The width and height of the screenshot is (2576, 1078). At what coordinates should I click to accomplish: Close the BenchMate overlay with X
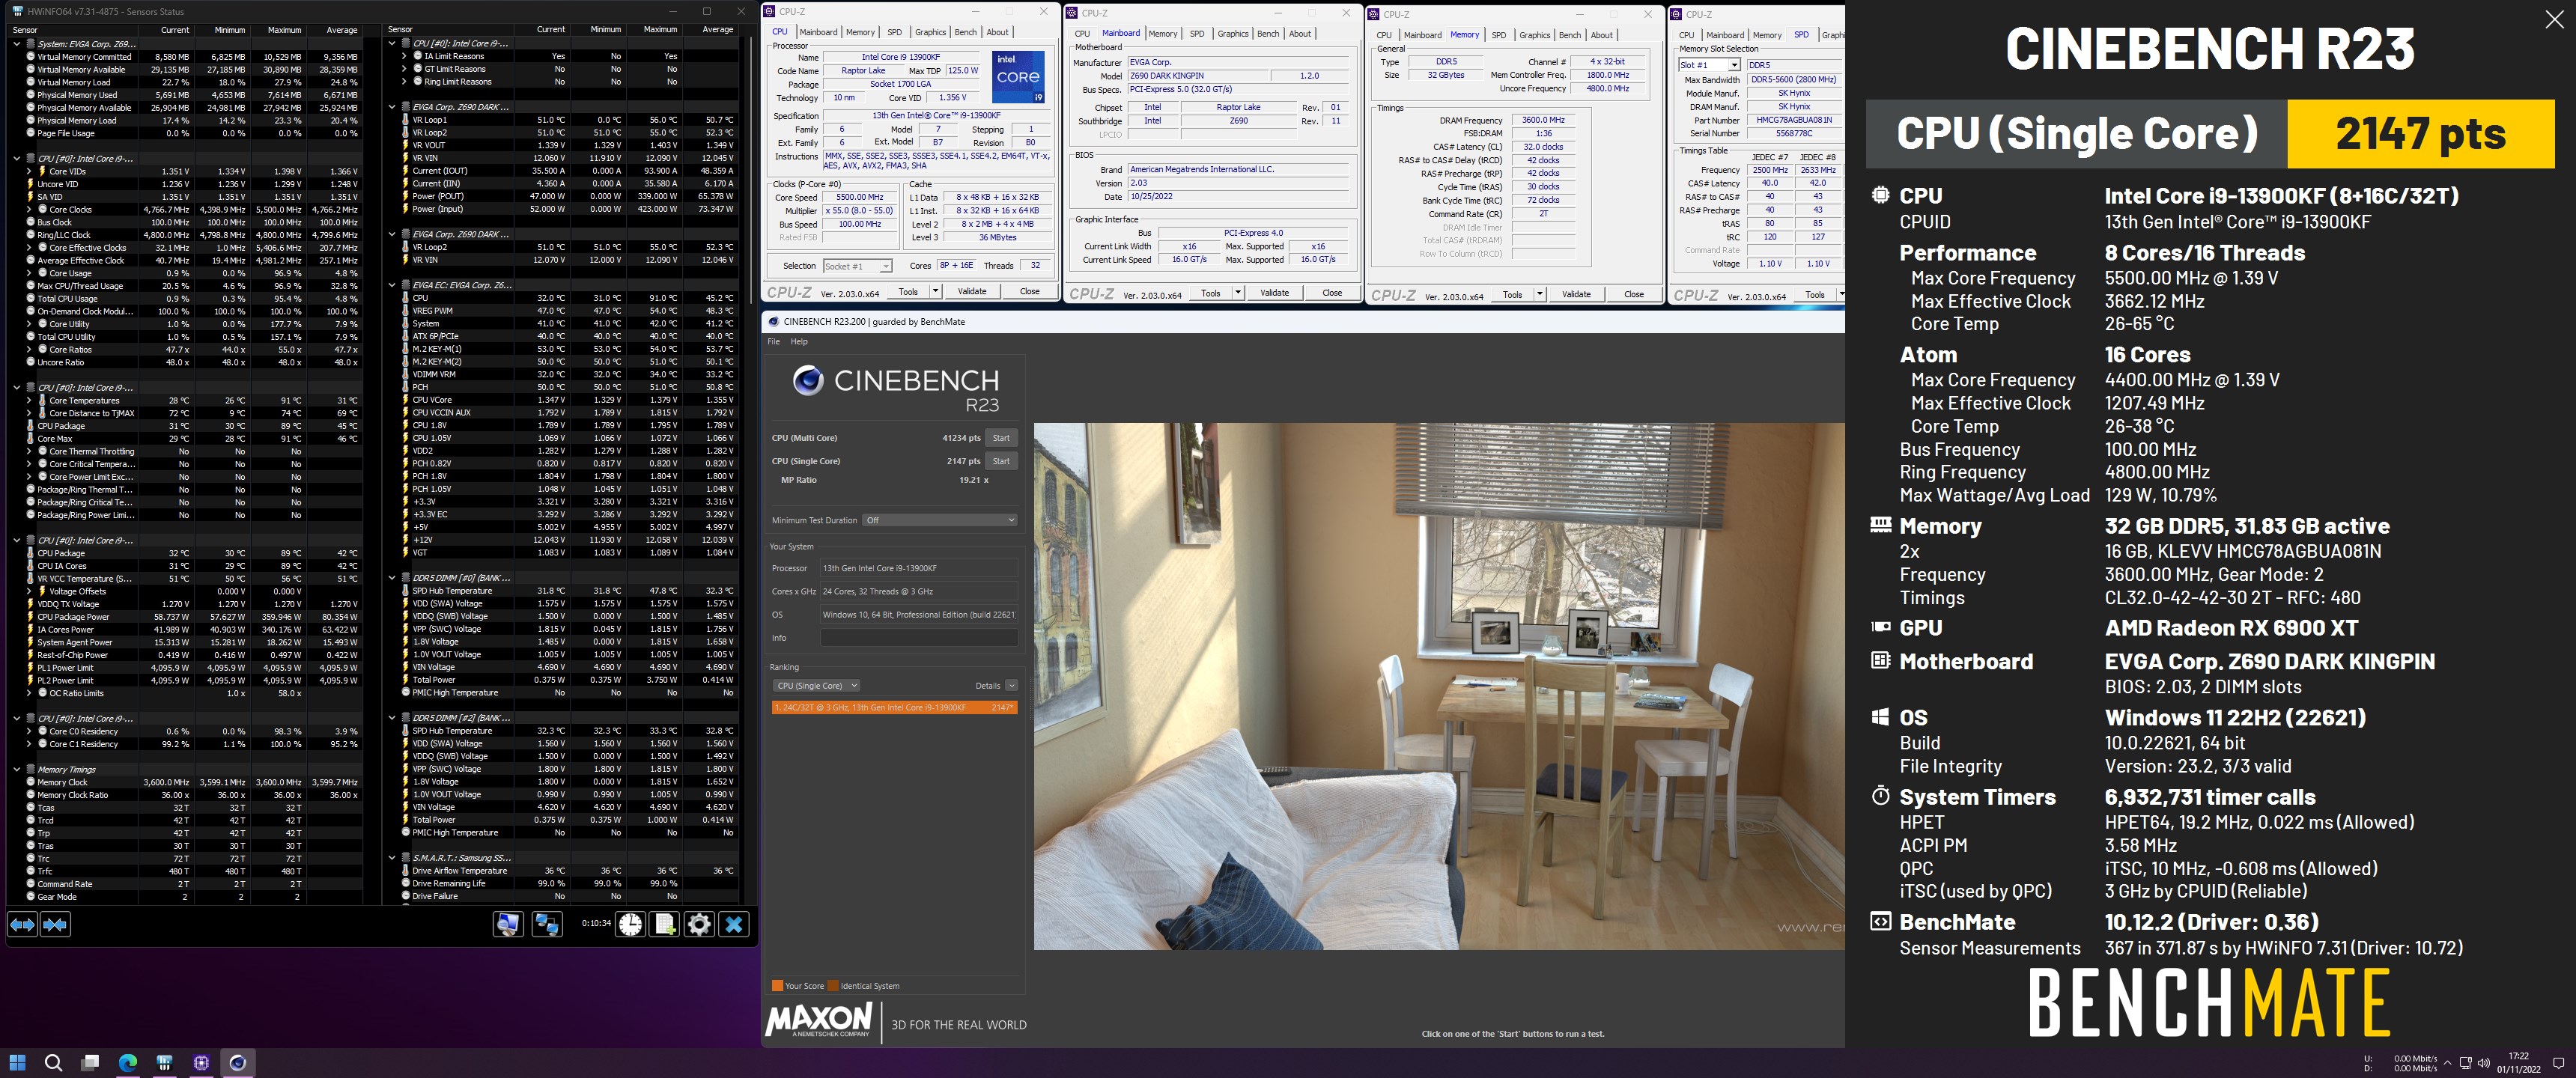click(x=2554, y=20)
